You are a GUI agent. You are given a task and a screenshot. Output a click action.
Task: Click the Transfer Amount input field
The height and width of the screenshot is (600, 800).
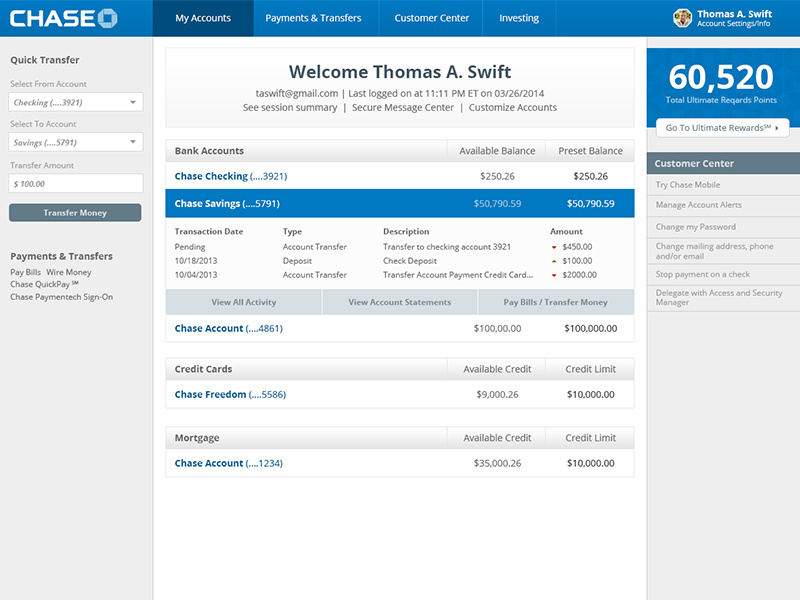76,184
